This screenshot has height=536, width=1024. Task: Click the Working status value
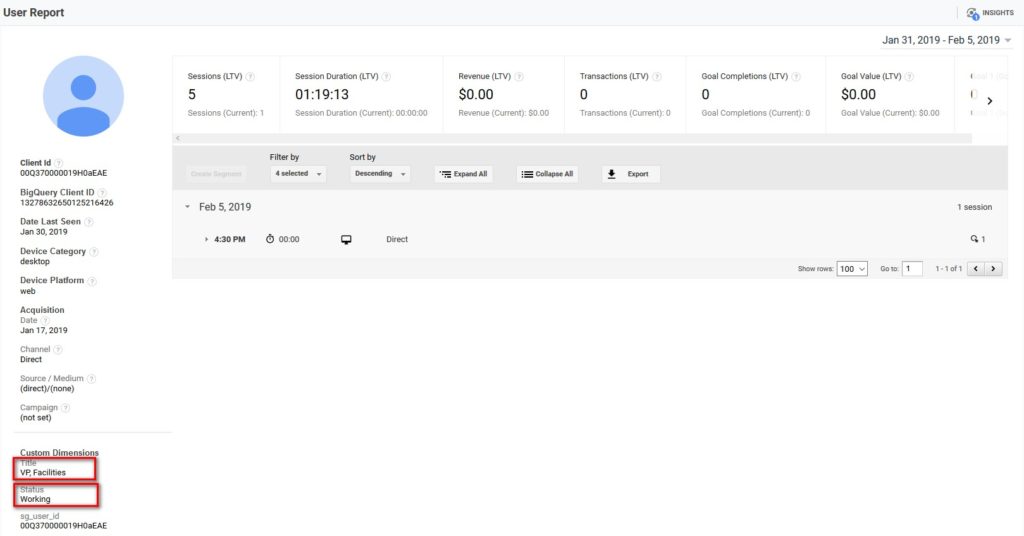click(35, 499)
